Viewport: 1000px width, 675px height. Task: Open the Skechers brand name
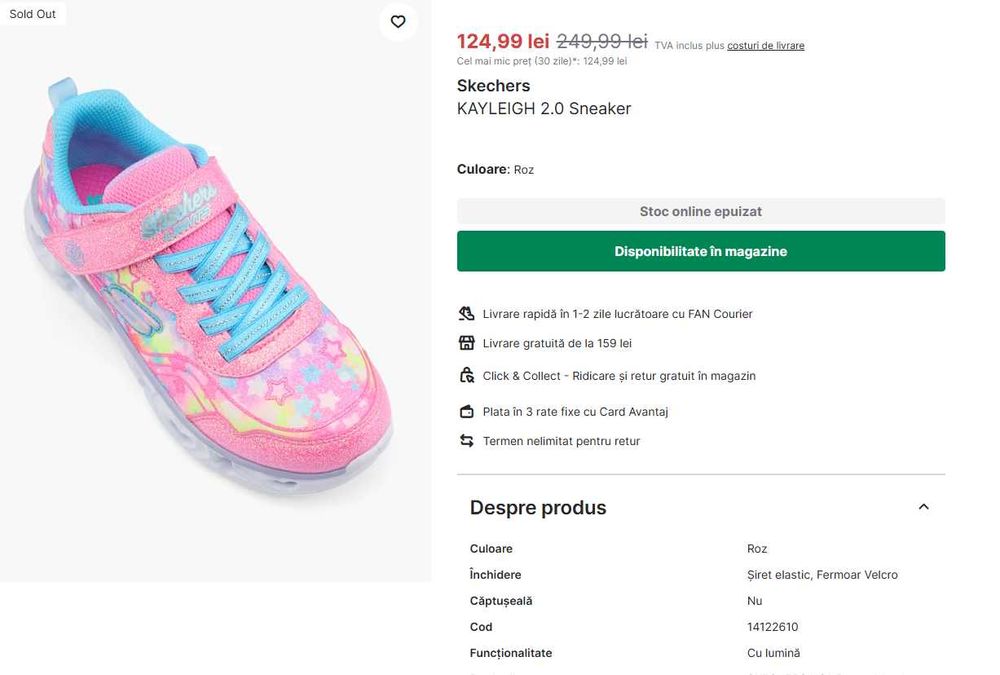(x=493, y=86)
